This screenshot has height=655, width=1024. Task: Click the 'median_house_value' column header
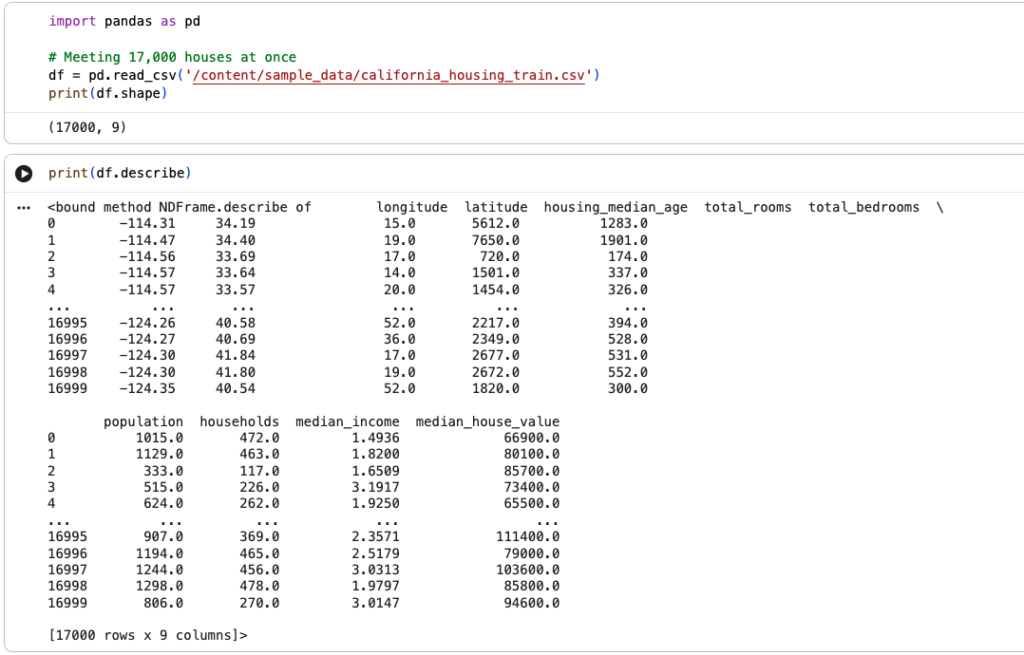pos(487,422)
